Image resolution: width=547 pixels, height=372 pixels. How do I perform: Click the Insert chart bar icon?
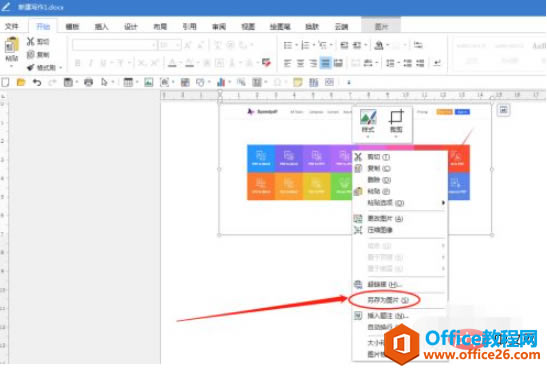pos(220,82)
